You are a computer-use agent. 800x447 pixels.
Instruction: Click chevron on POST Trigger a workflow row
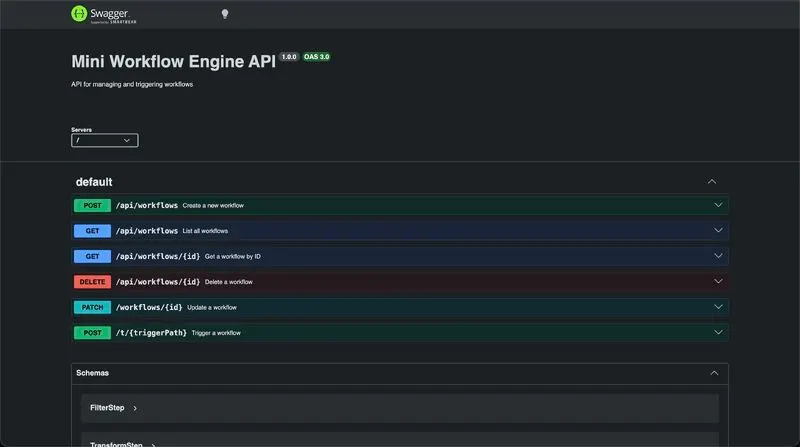pyautogui.click(x=718, y=333)
